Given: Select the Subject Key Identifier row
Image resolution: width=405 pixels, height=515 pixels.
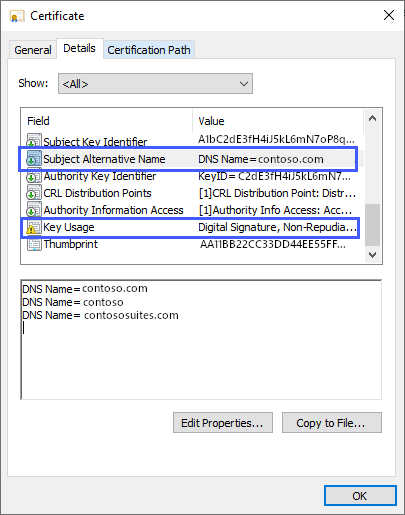Looking at the screenshot, I should click(192, 140).
